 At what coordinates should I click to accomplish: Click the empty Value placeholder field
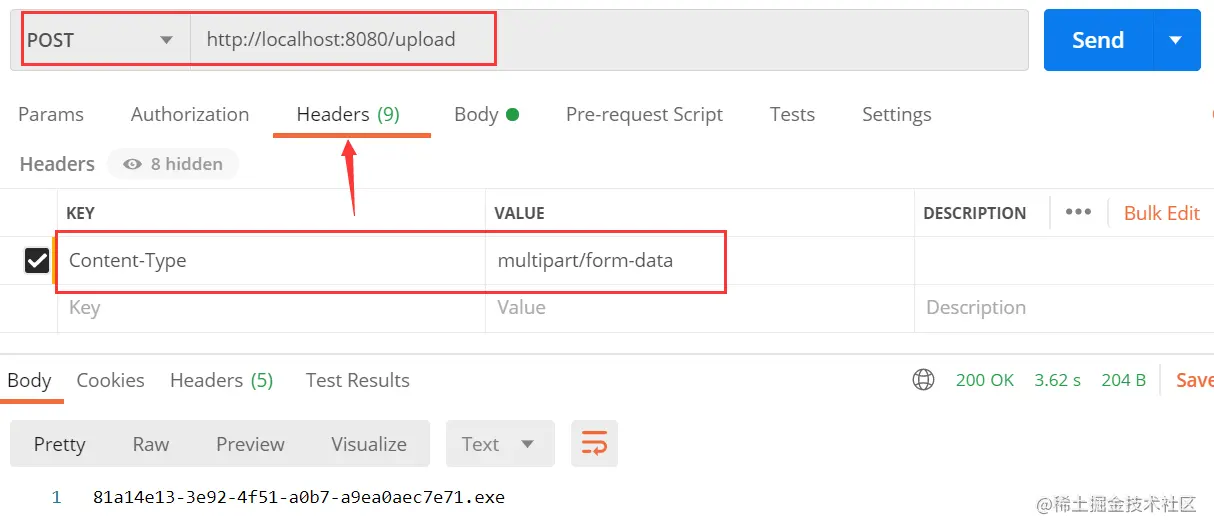point(700,308)
